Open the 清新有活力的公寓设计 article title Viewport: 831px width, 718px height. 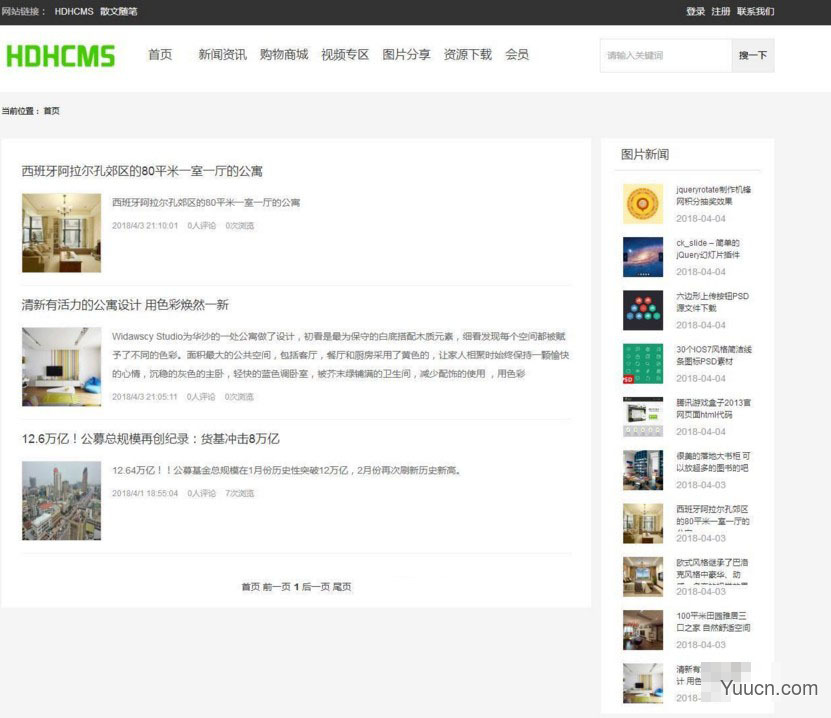click(x=125, y=304)
